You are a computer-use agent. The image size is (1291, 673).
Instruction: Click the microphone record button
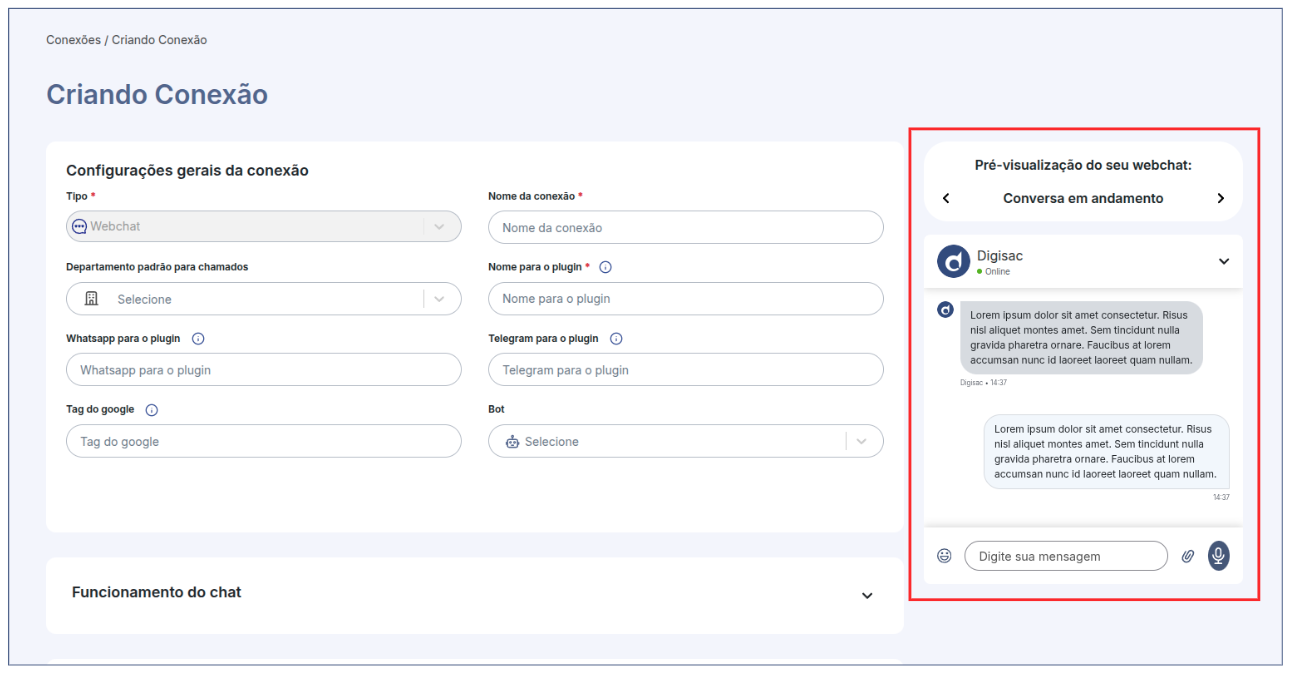pyautogui.click(x=1217, y=556)
